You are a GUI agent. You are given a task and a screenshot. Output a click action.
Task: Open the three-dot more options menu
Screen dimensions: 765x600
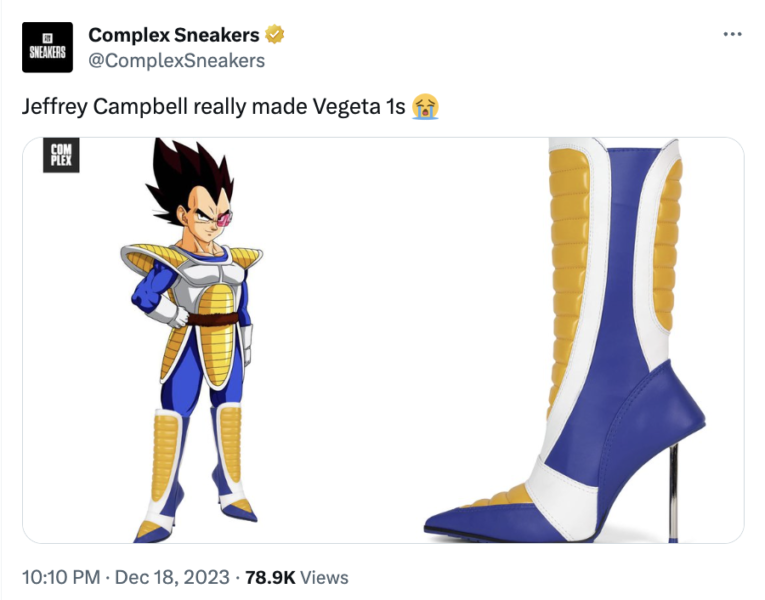coord(732,34)
